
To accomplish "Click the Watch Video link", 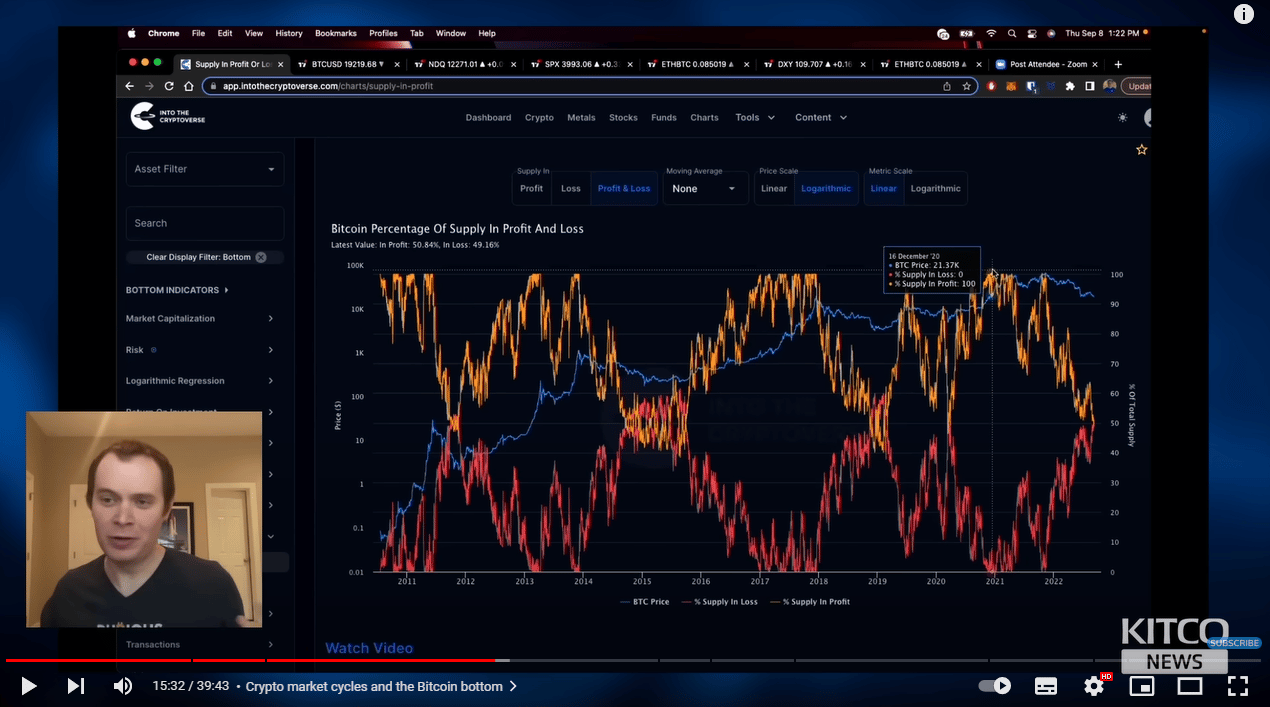I will click(x=369, y=648).
